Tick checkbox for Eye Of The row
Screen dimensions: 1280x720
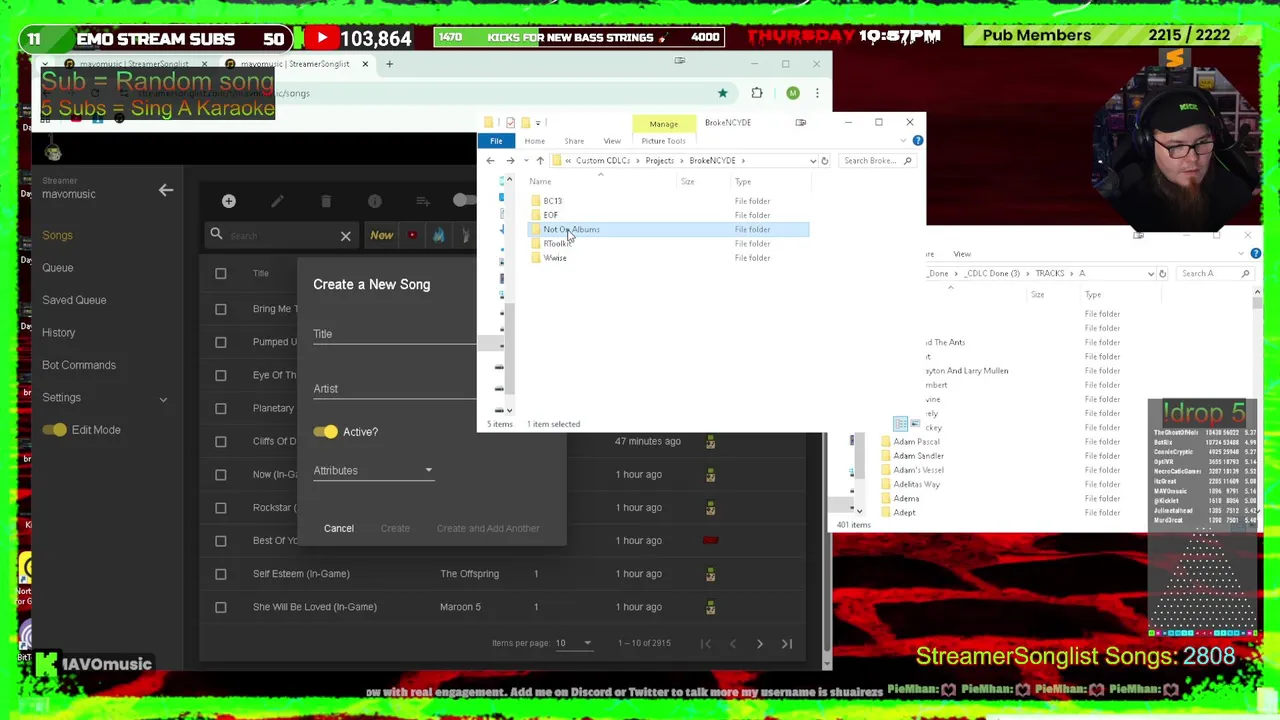coord(221,375)
